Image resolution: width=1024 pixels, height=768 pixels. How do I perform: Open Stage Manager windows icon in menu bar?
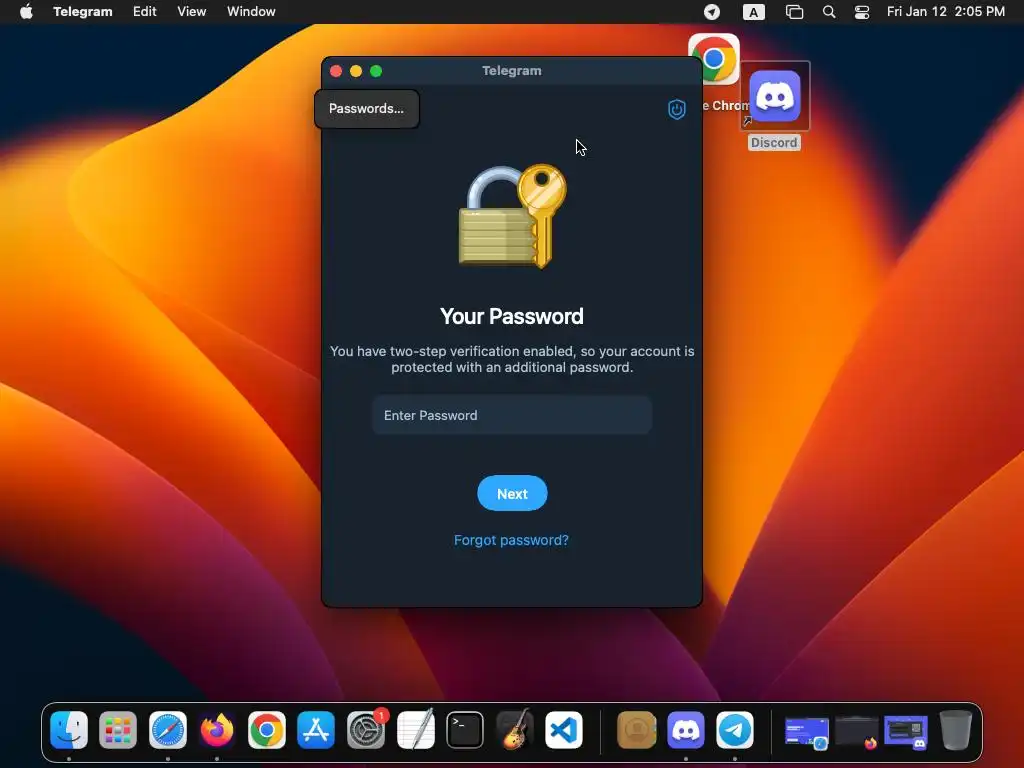point(794,12)
